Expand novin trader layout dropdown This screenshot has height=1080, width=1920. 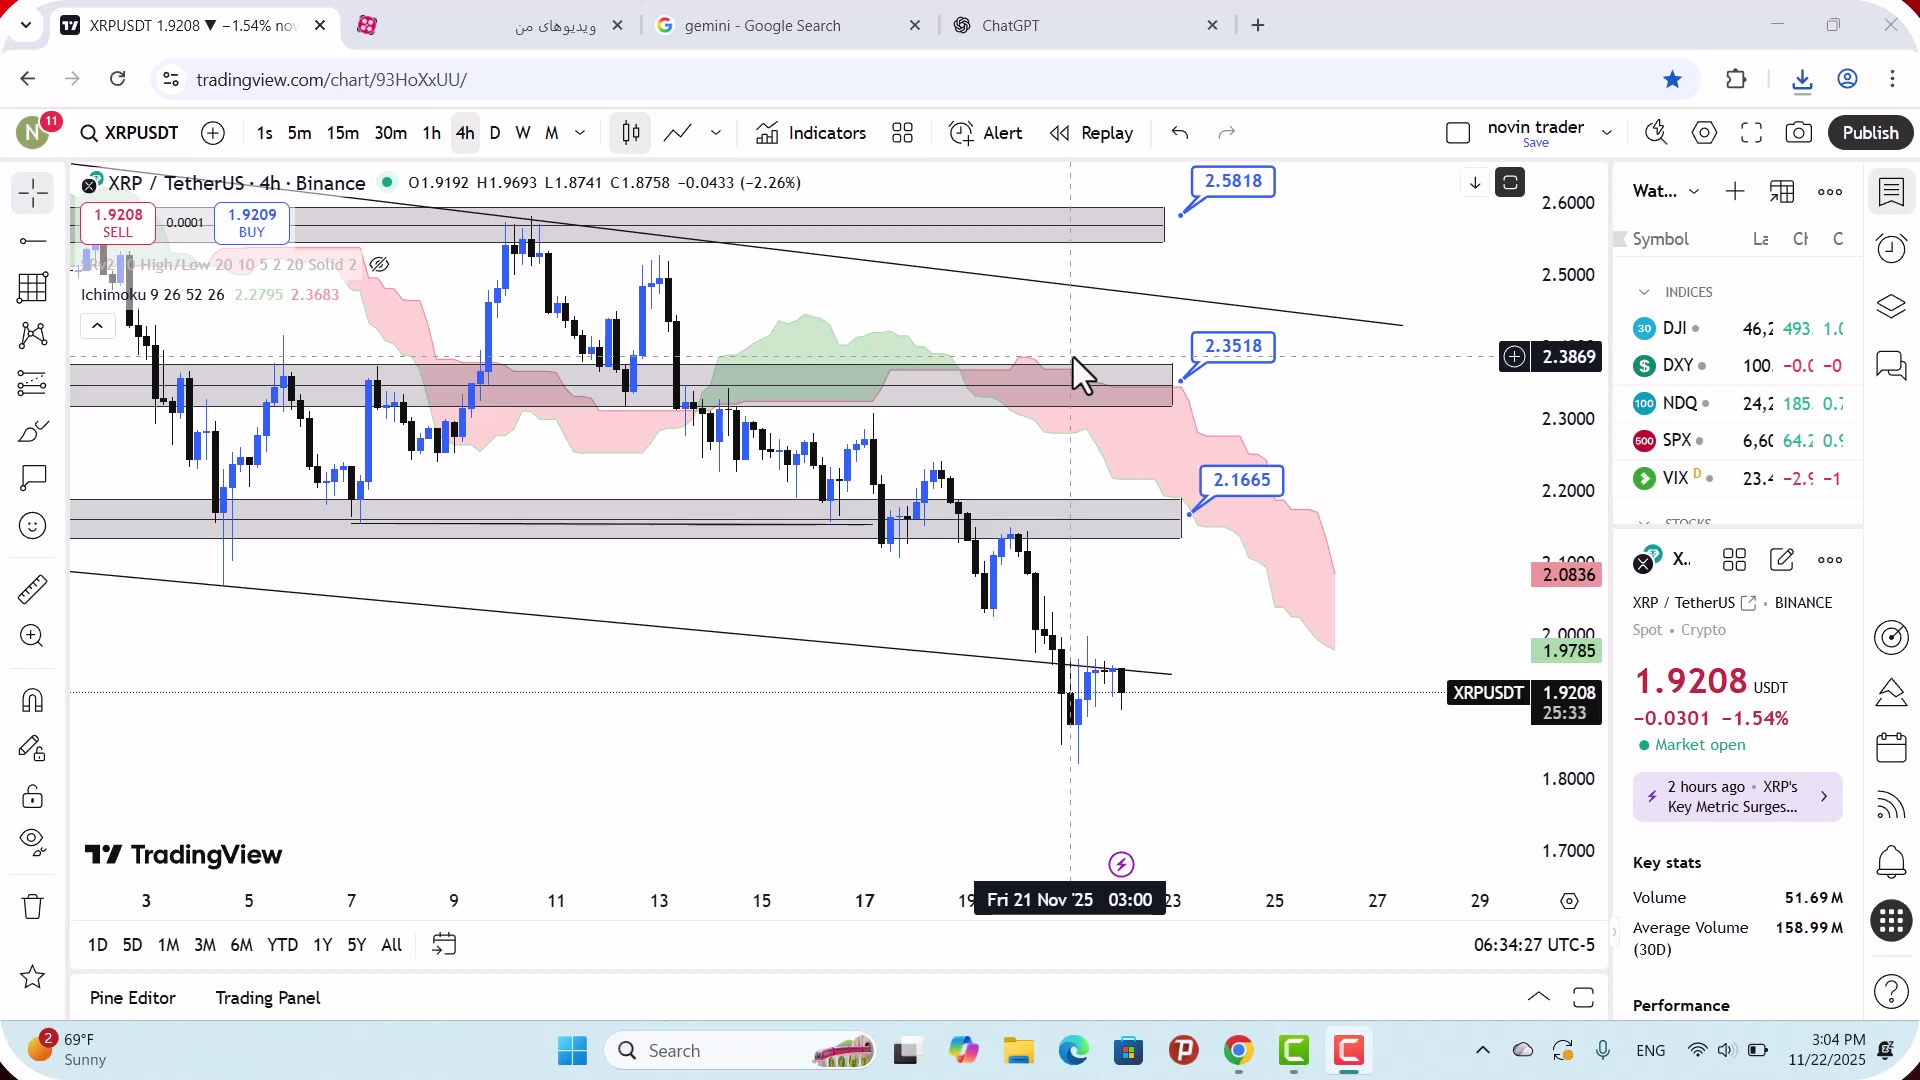point(1607,133)
